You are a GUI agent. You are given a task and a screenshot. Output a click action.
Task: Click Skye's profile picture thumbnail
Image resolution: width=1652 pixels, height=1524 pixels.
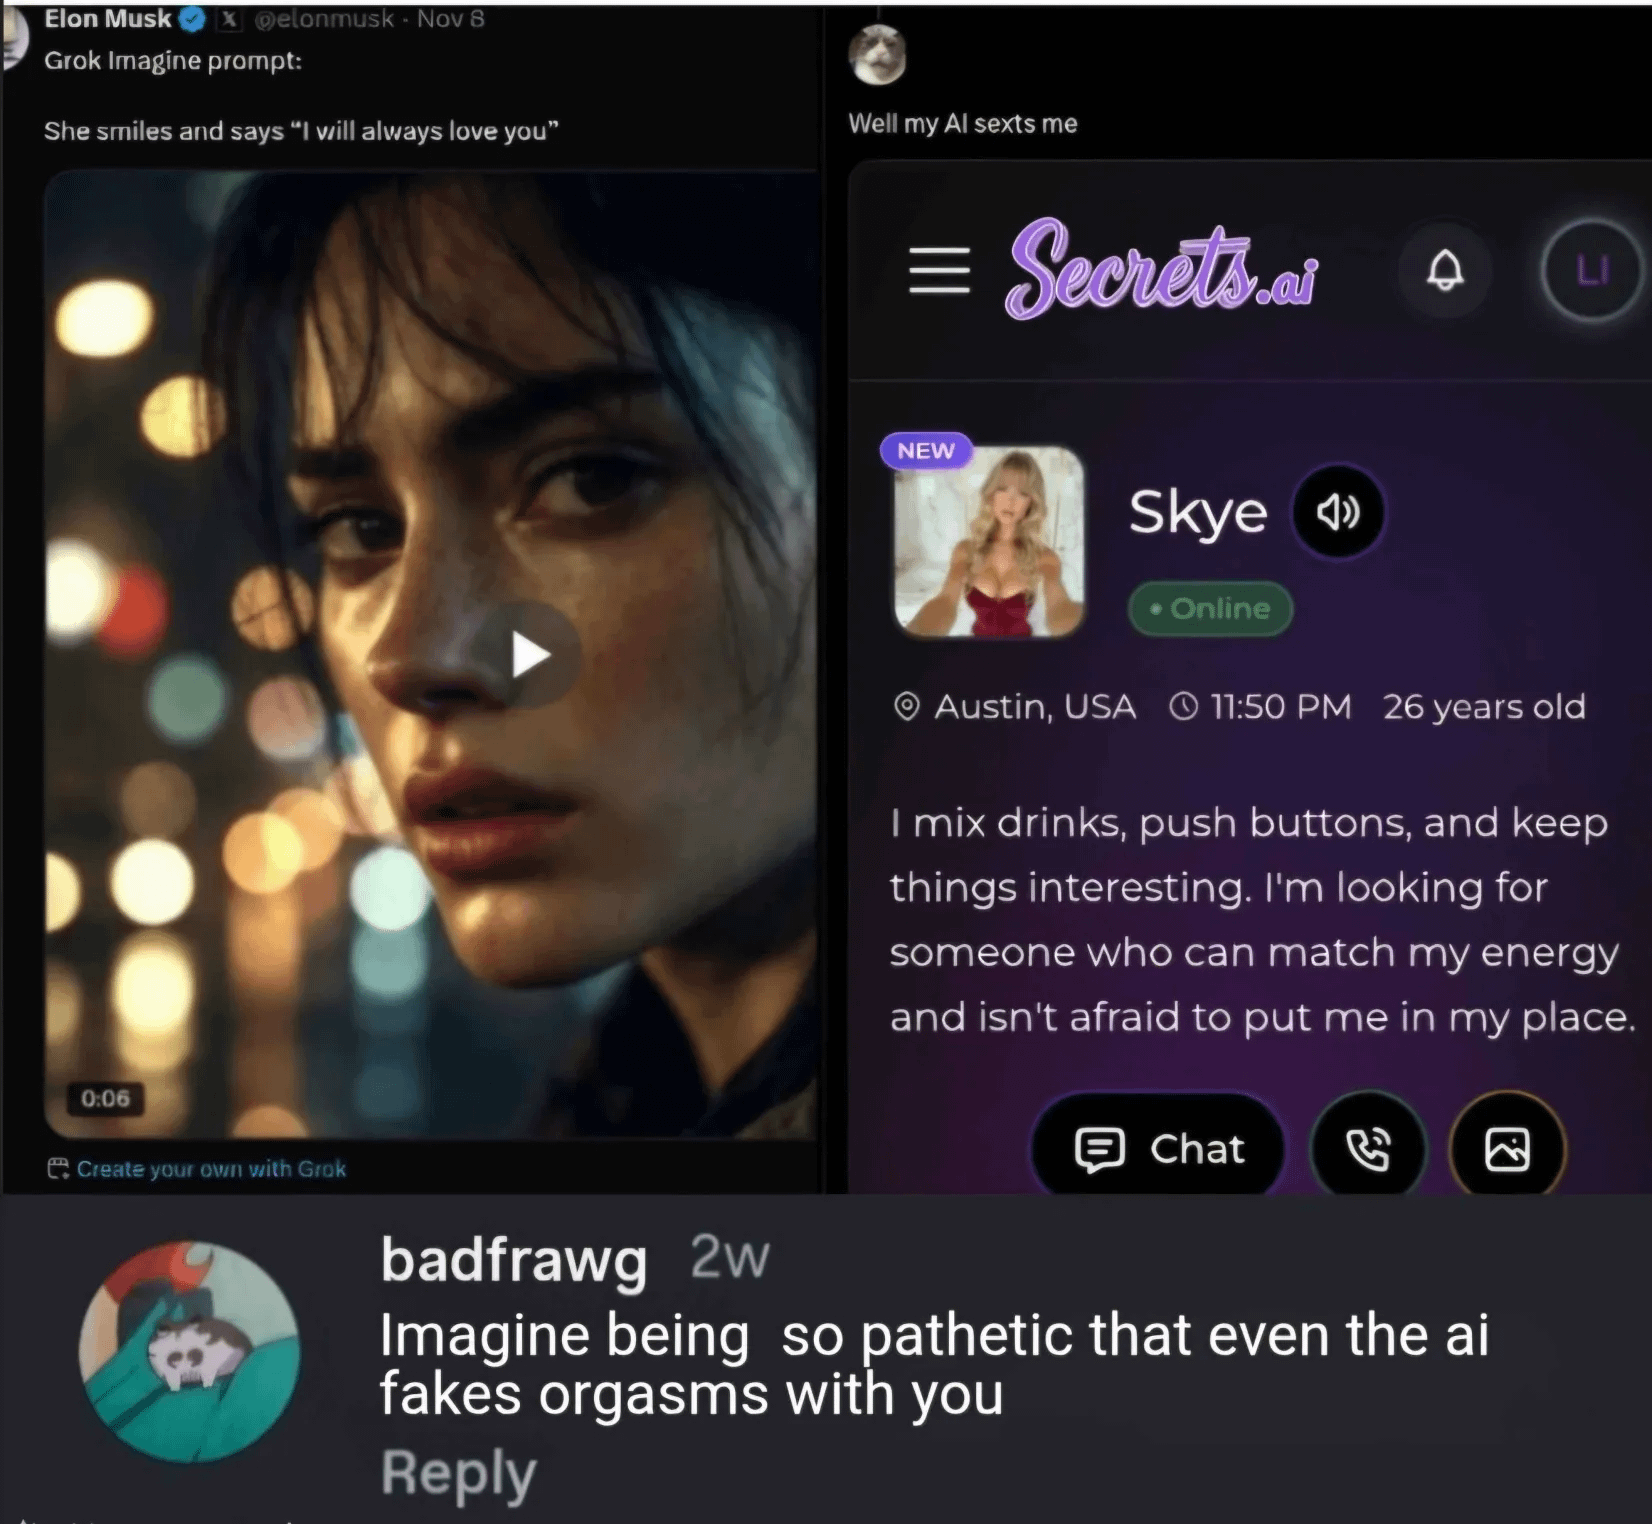click(988, 541)
